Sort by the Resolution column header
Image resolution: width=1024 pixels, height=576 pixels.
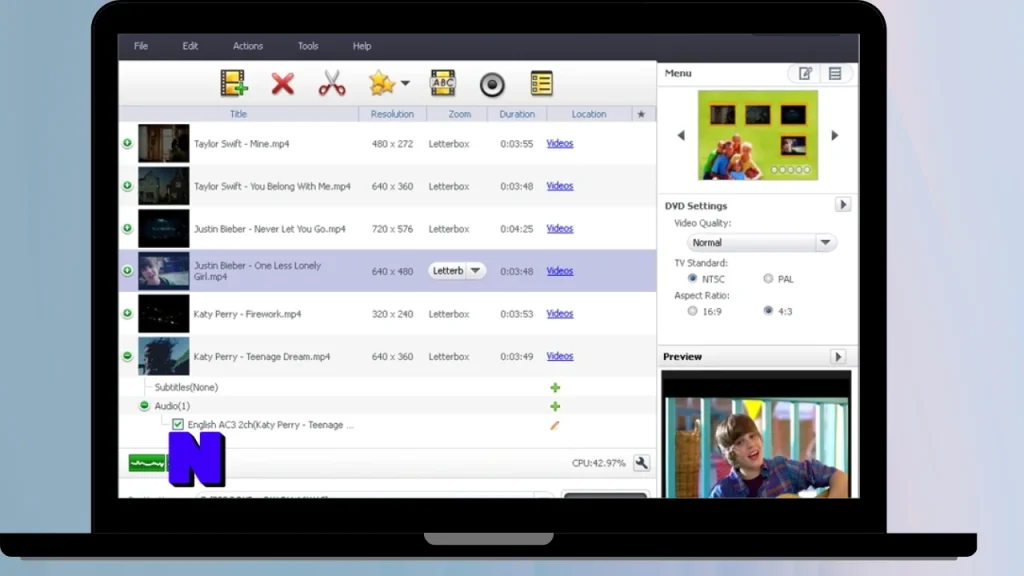click(x=392, y=114)
